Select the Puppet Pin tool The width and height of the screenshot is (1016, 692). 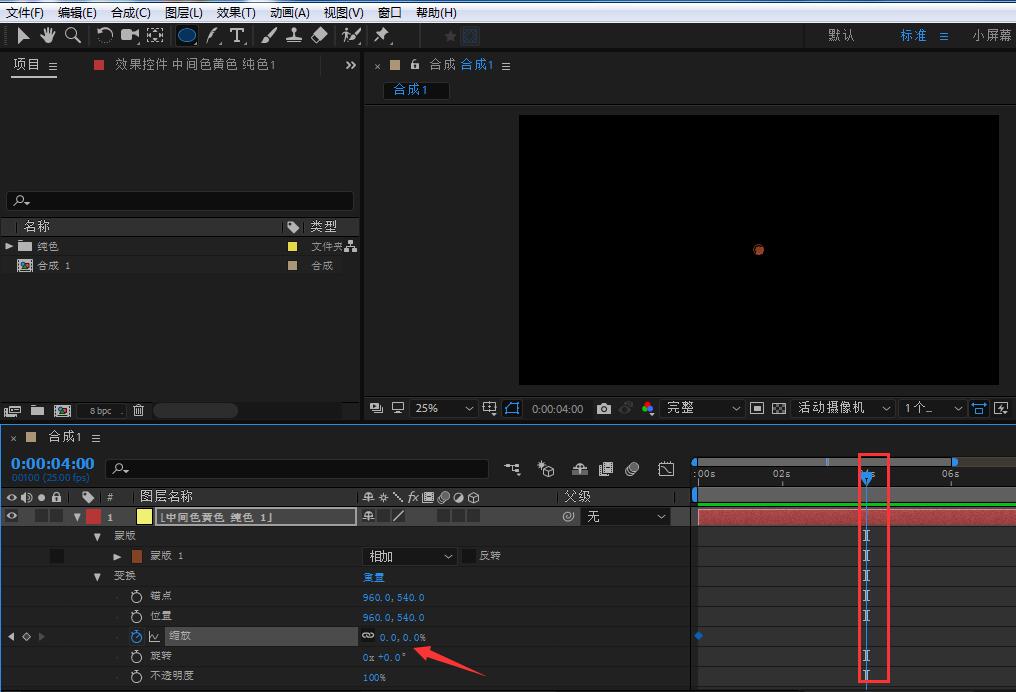[x=381, y=35]
